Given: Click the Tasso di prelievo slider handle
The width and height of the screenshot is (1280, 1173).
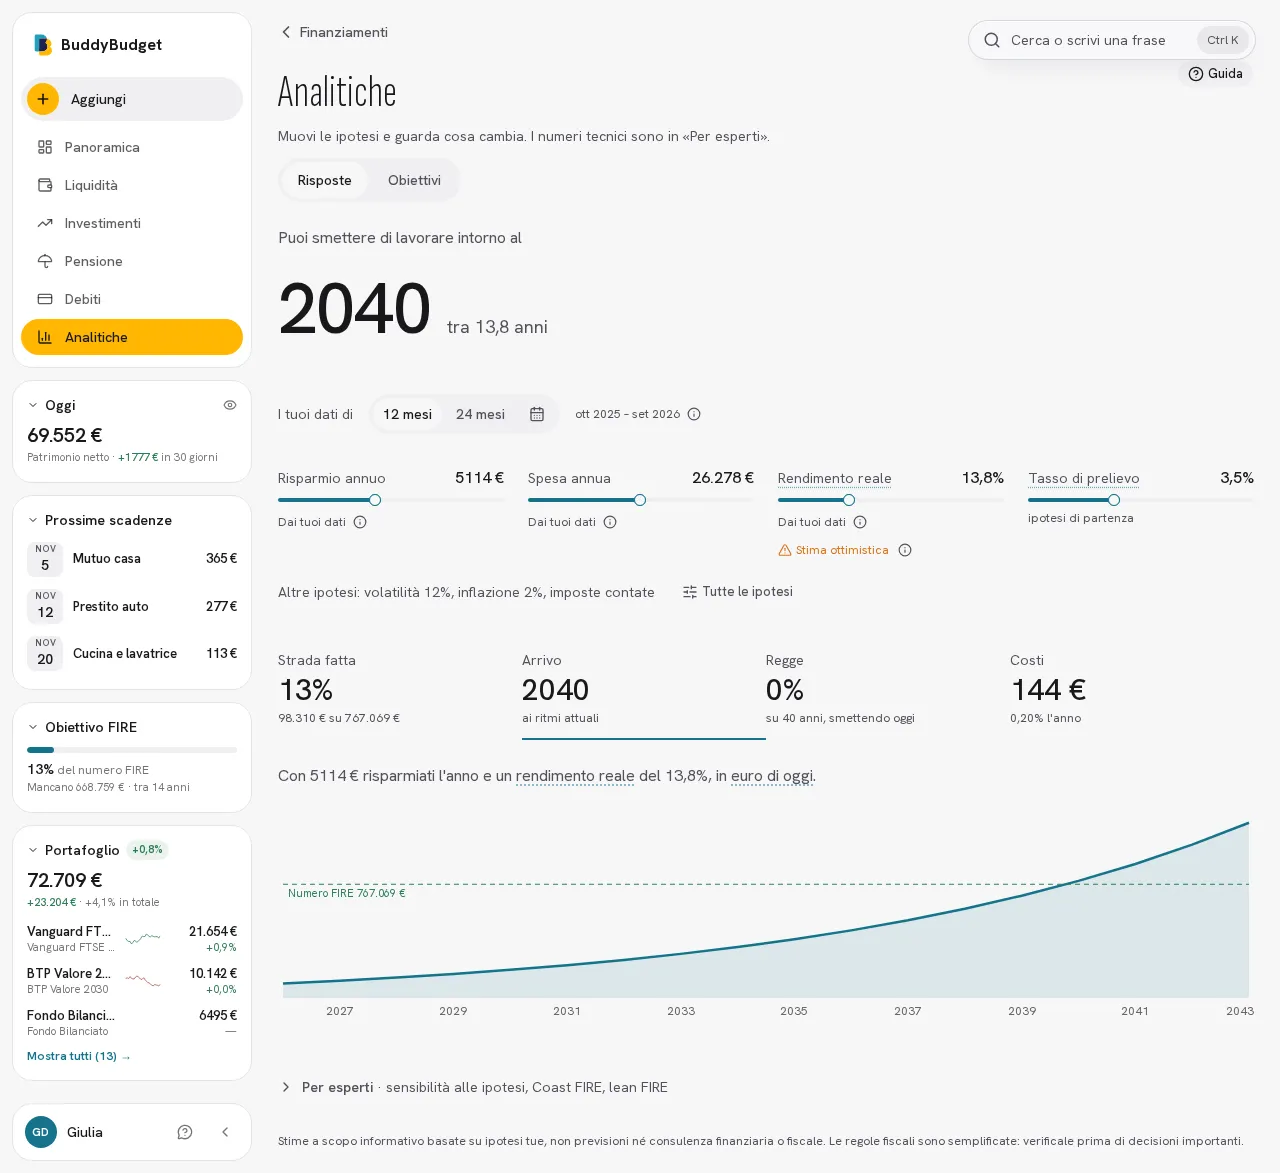Looking at the screenshot, I should [x=1114, y=500].
